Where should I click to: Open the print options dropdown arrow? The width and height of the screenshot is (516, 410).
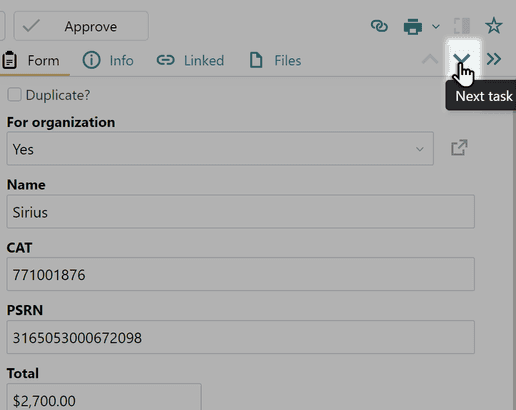coord(436,26)
